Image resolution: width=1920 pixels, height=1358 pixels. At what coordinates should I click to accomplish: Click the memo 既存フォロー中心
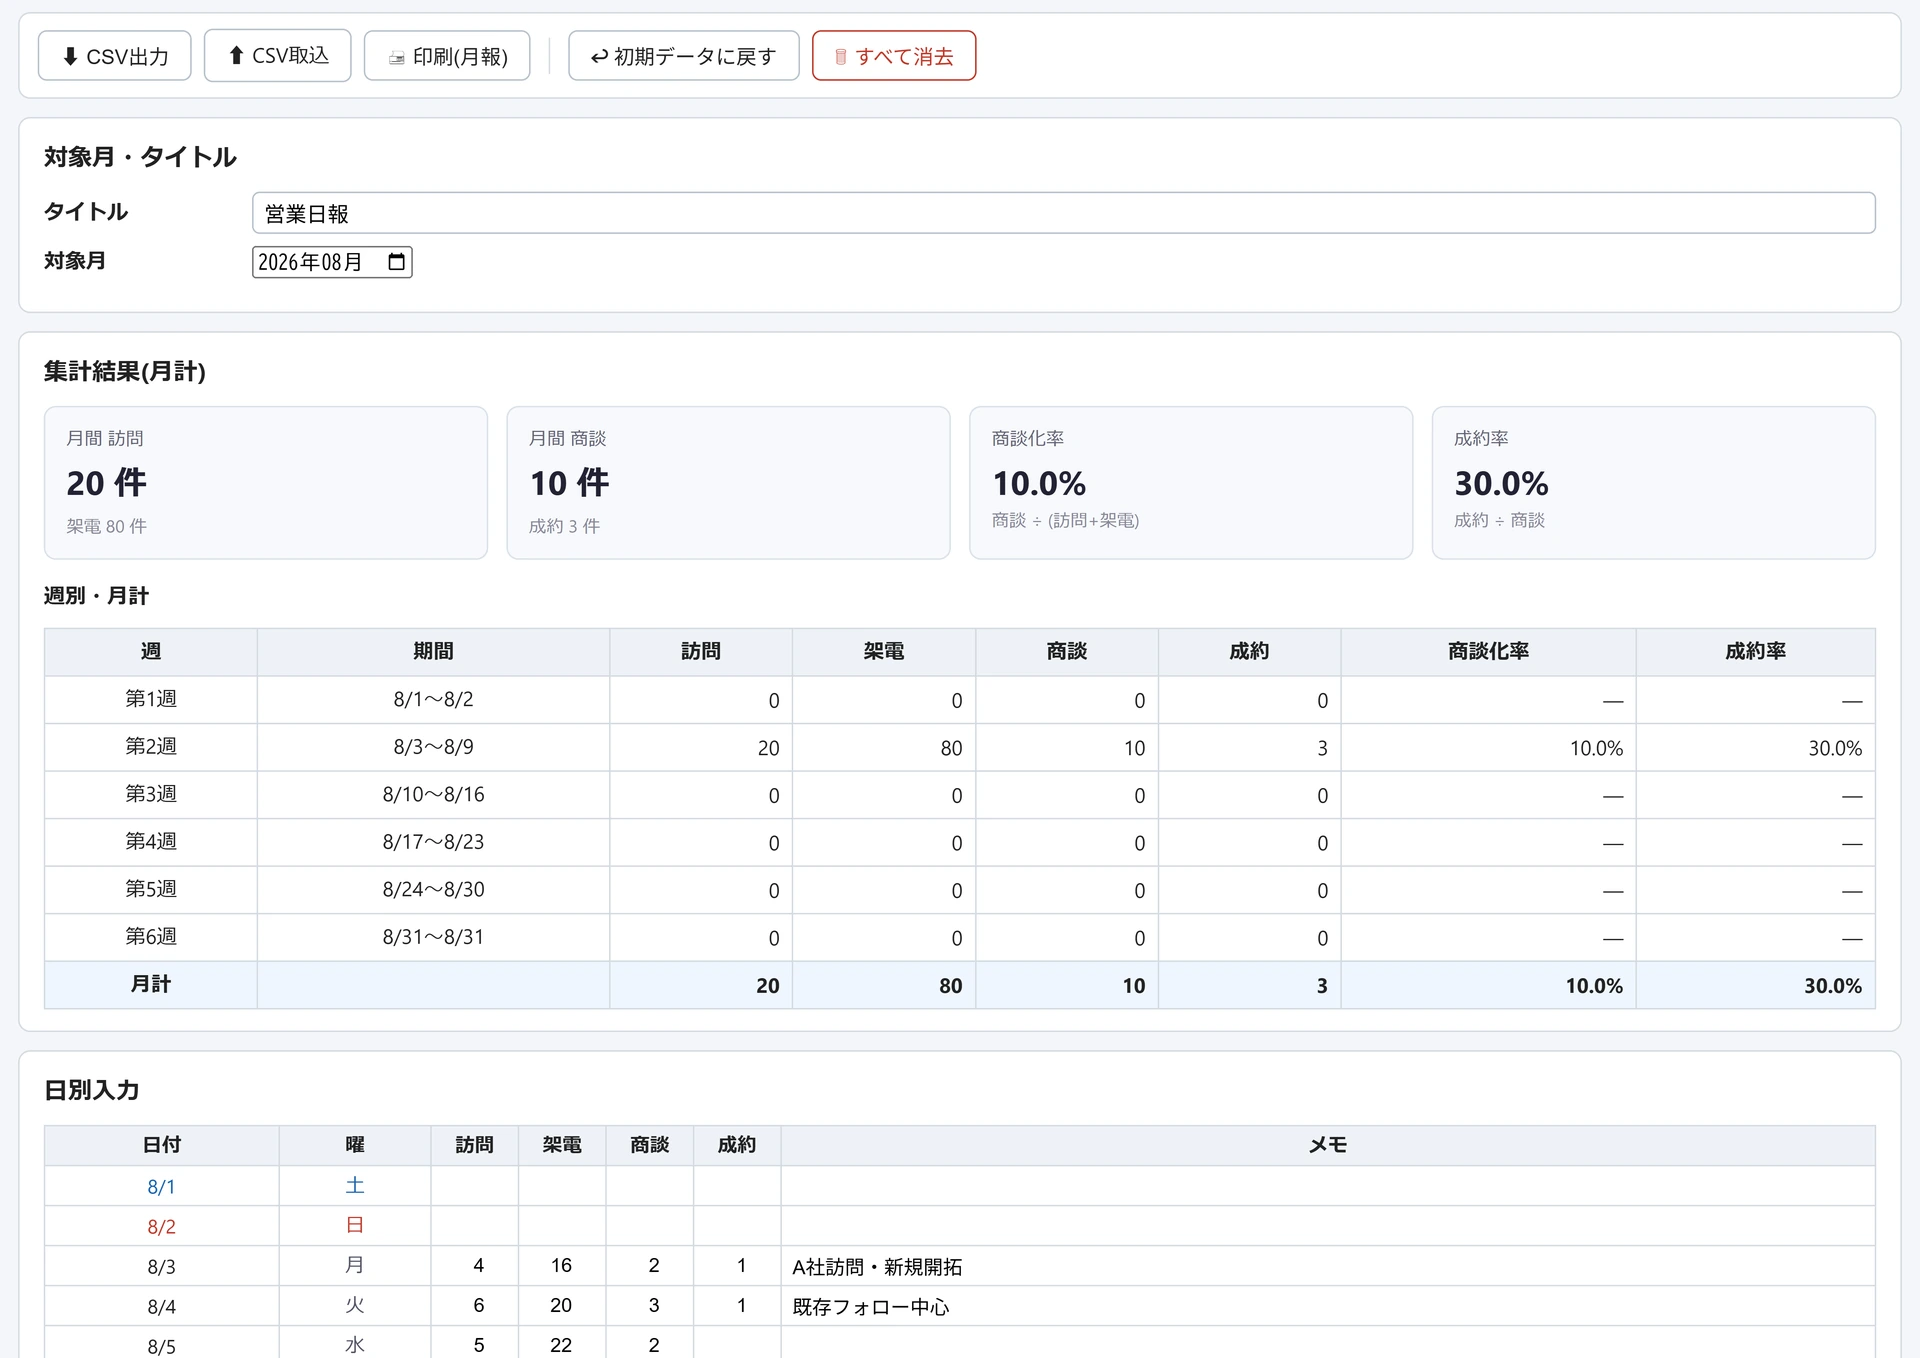point(1328,1306)
